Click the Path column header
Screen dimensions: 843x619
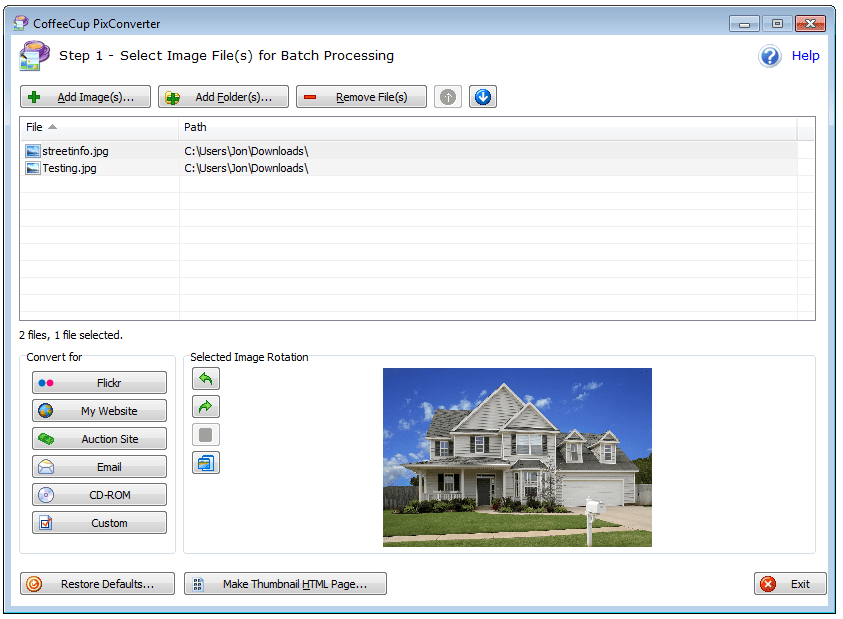click(487, 127)
